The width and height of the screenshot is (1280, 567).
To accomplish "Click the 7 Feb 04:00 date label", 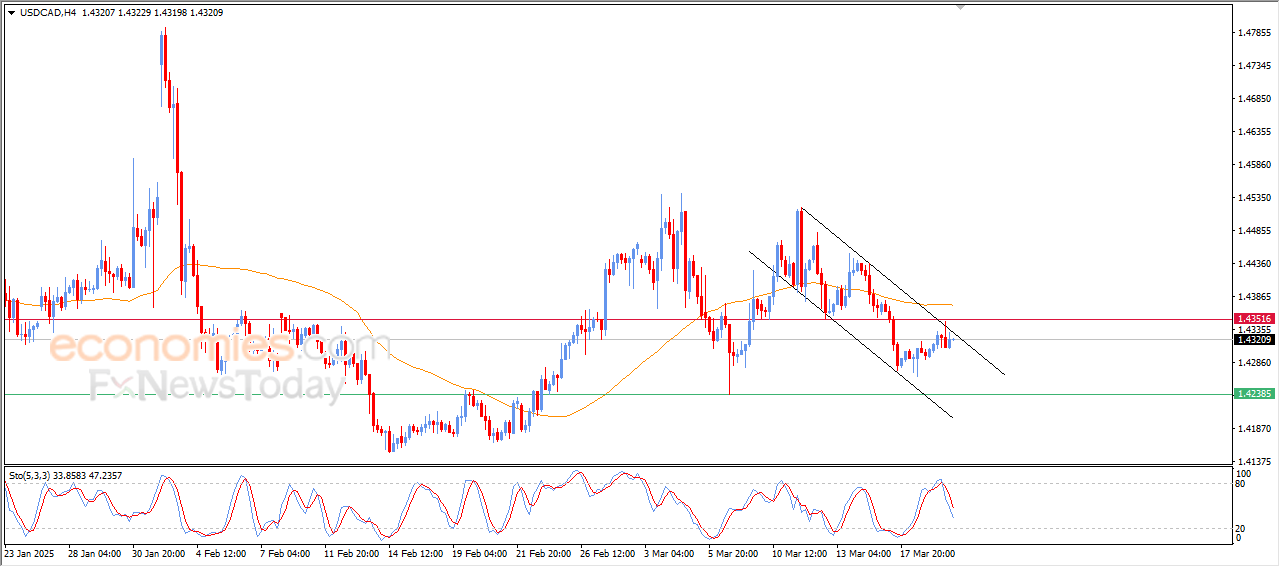I will coord(286,553).
